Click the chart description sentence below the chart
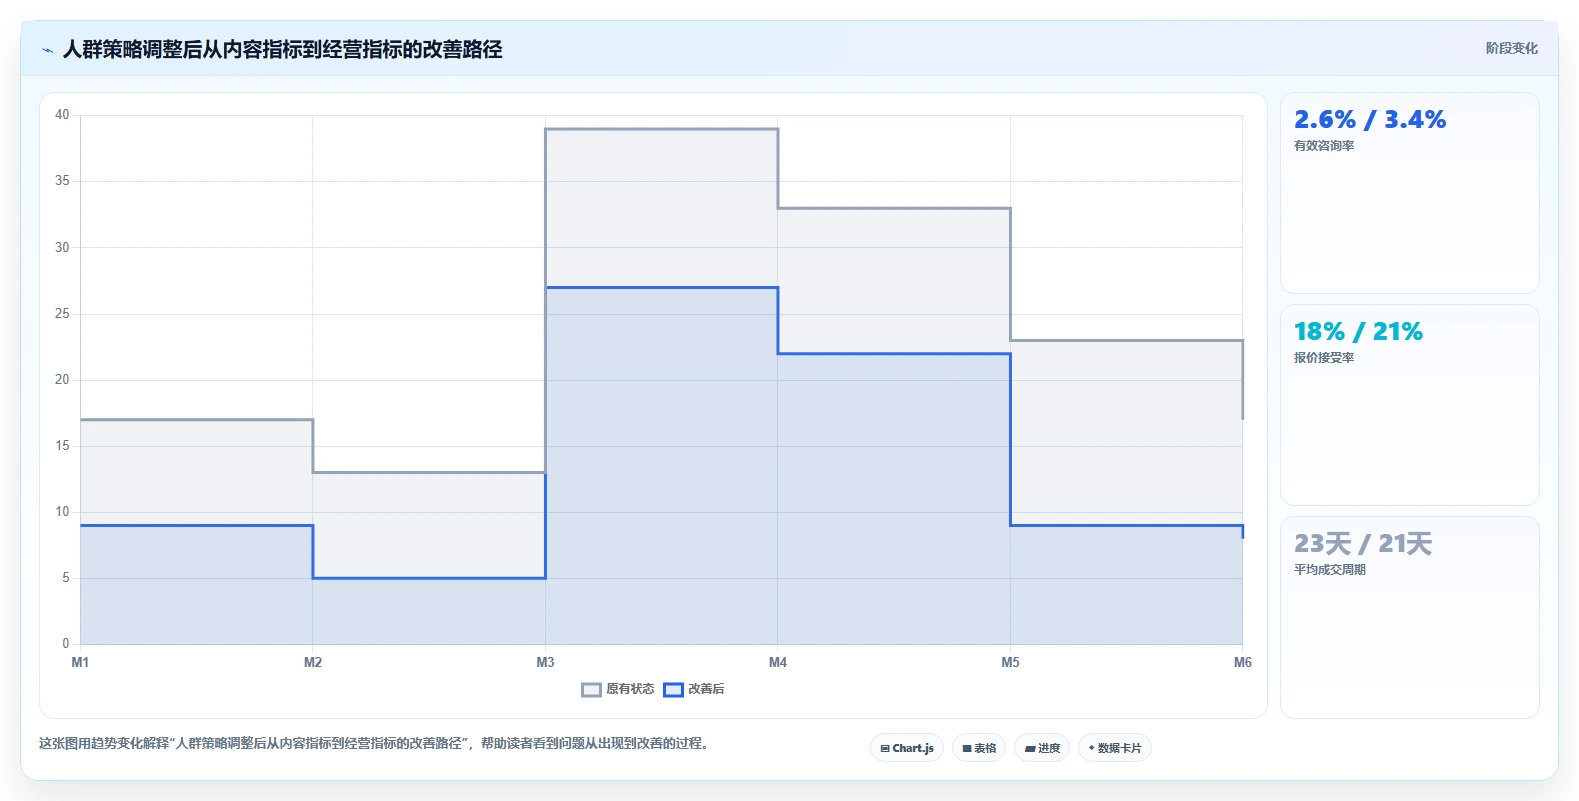 374,743
